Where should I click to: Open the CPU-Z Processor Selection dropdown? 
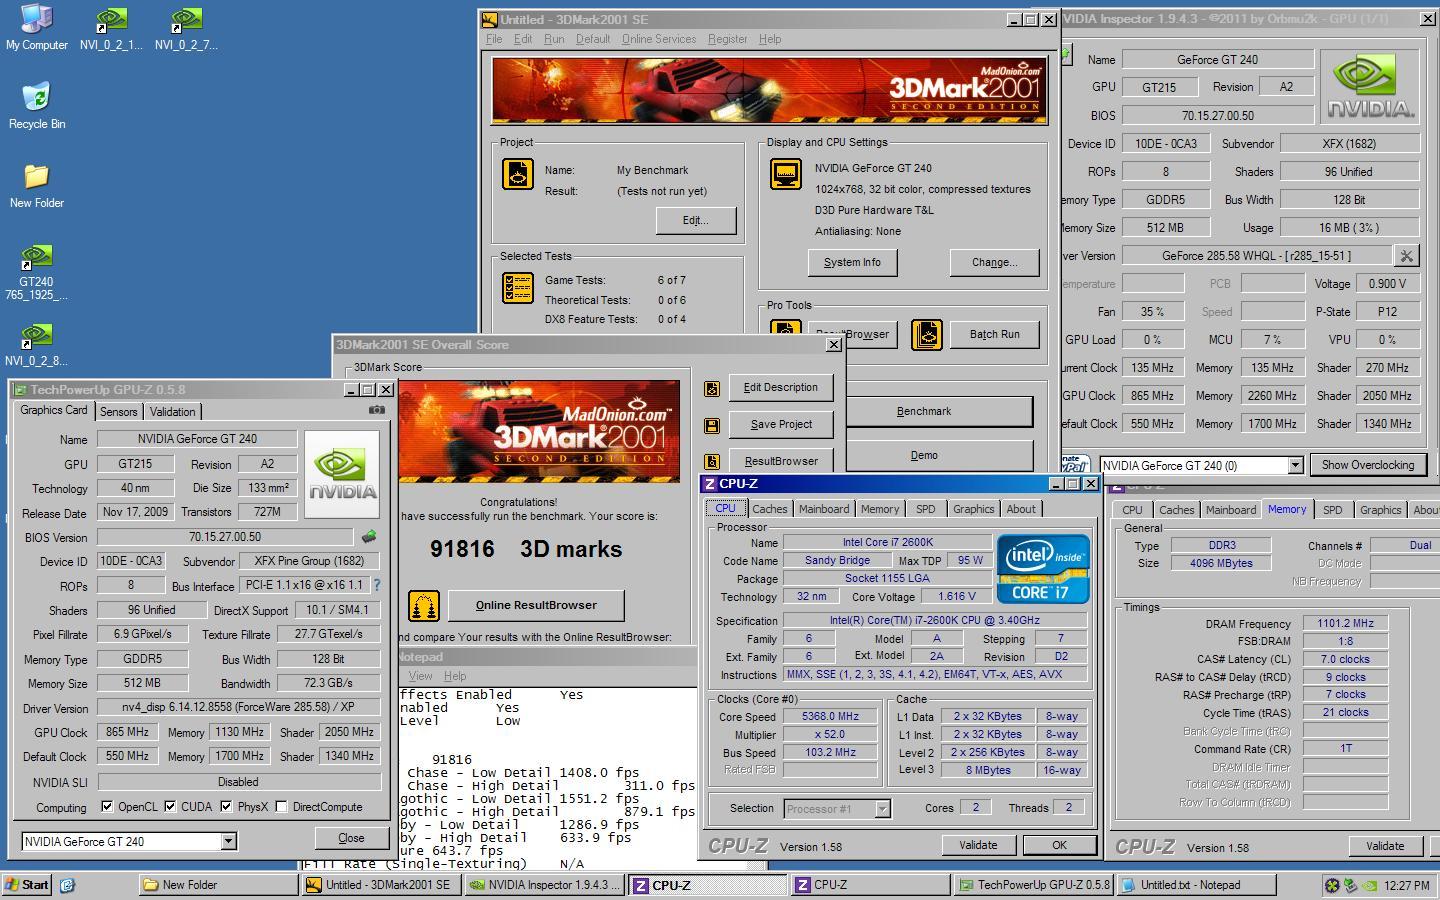point(882,809)
